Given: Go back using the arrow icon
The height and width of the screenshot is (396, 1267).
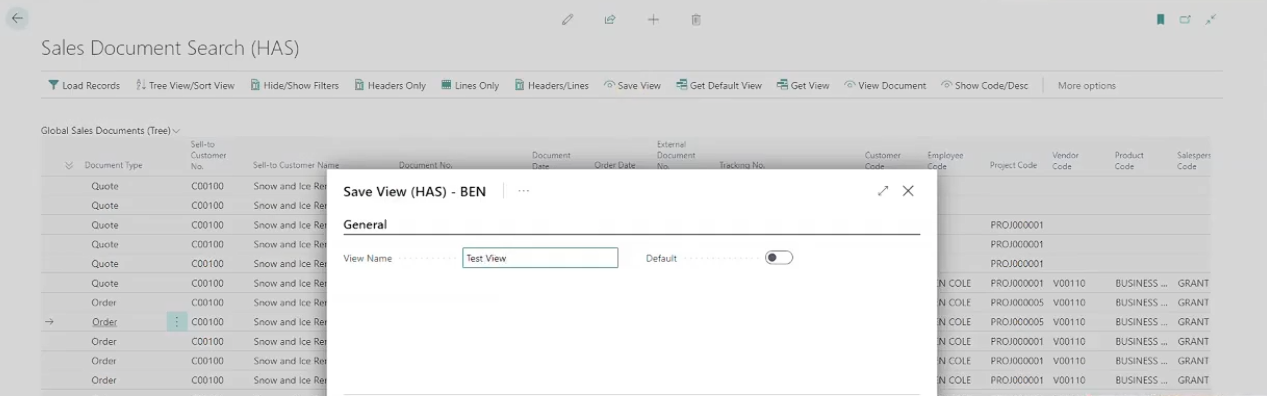Looking at the screenshot, I should [17, 18].
